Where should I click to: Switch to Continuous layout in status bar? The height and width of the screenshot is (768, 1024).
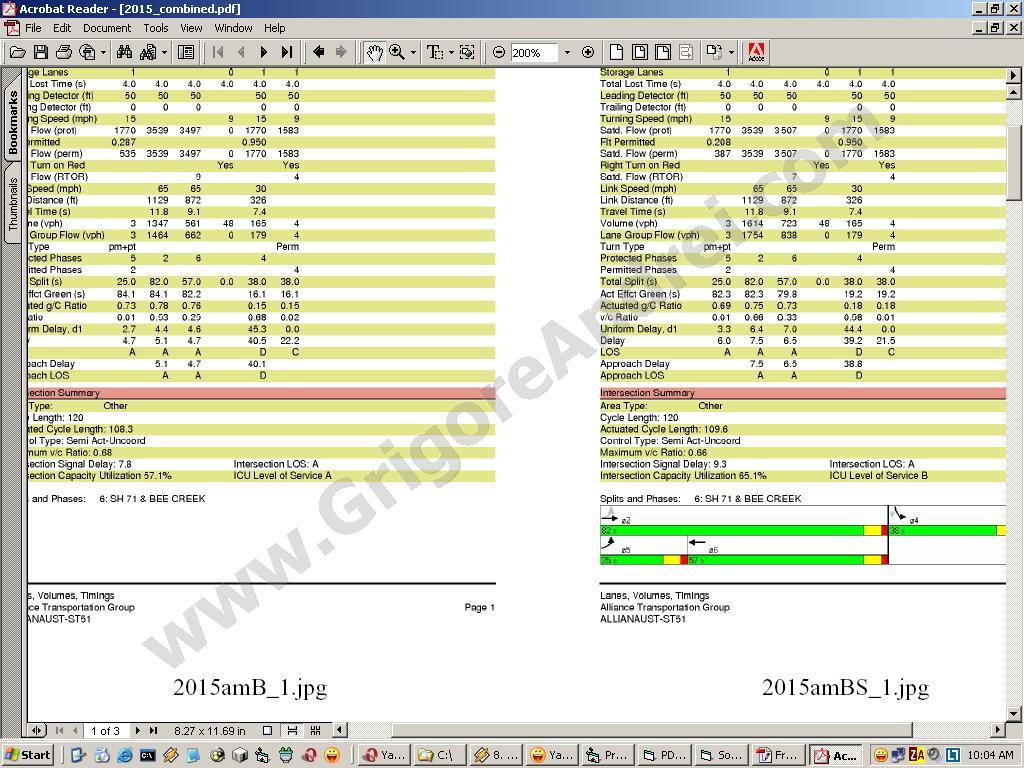(293, 730)
